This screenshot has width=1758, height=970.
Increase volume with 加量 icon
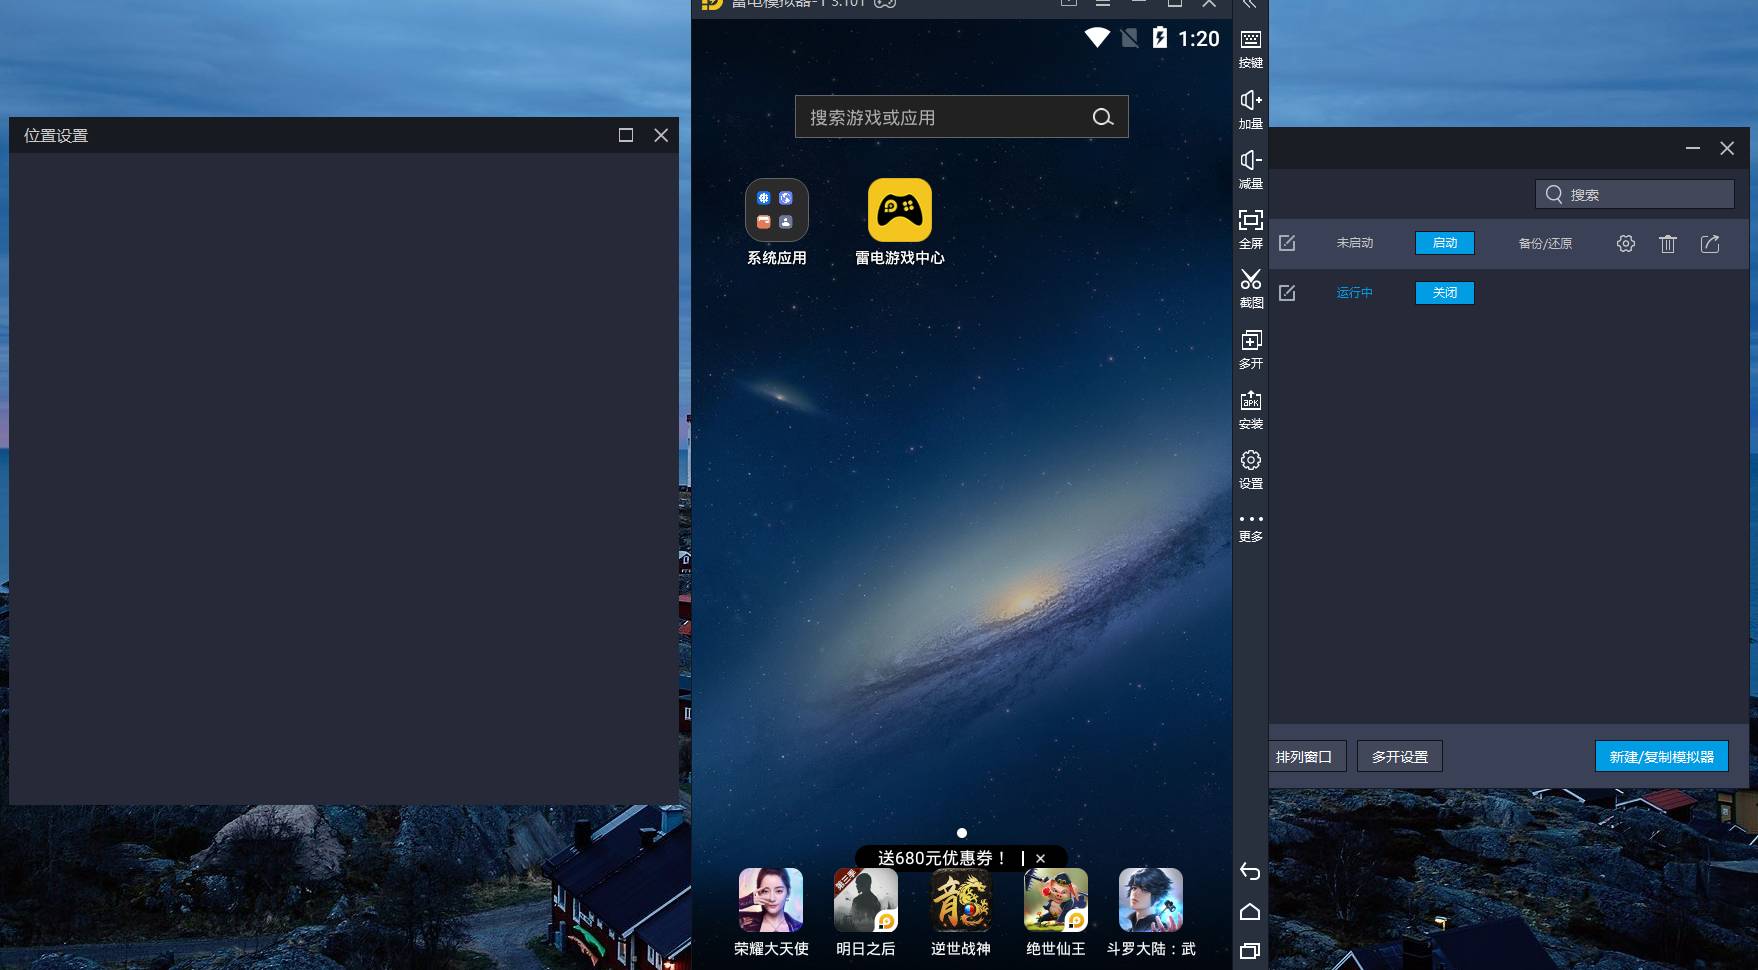tap(1250, 109)
